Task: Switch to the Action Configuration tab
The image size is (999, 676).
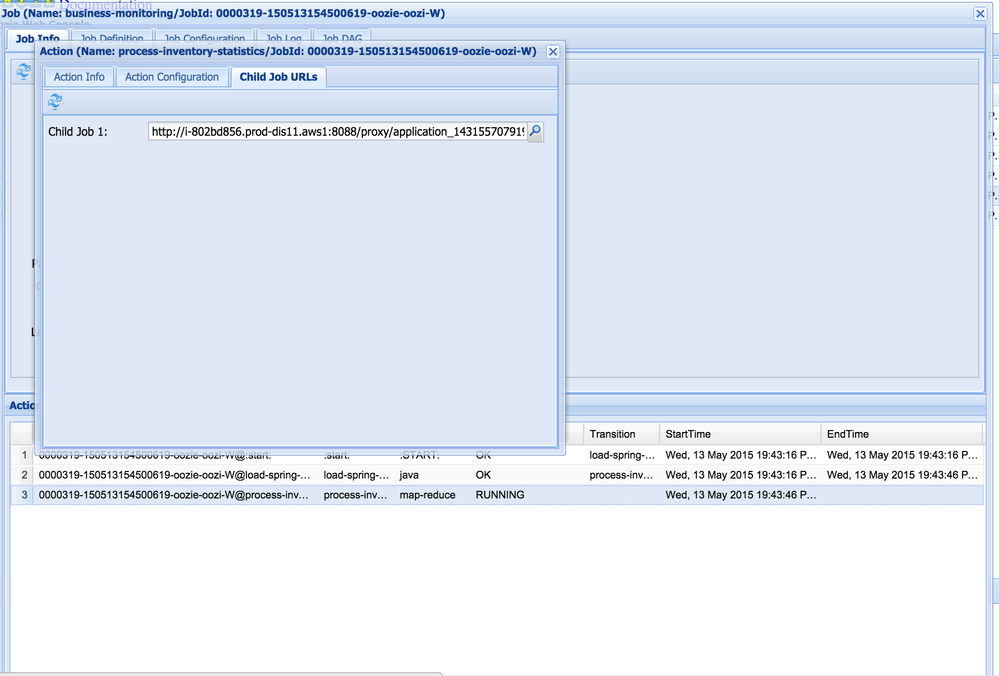Action: (171, 76)
